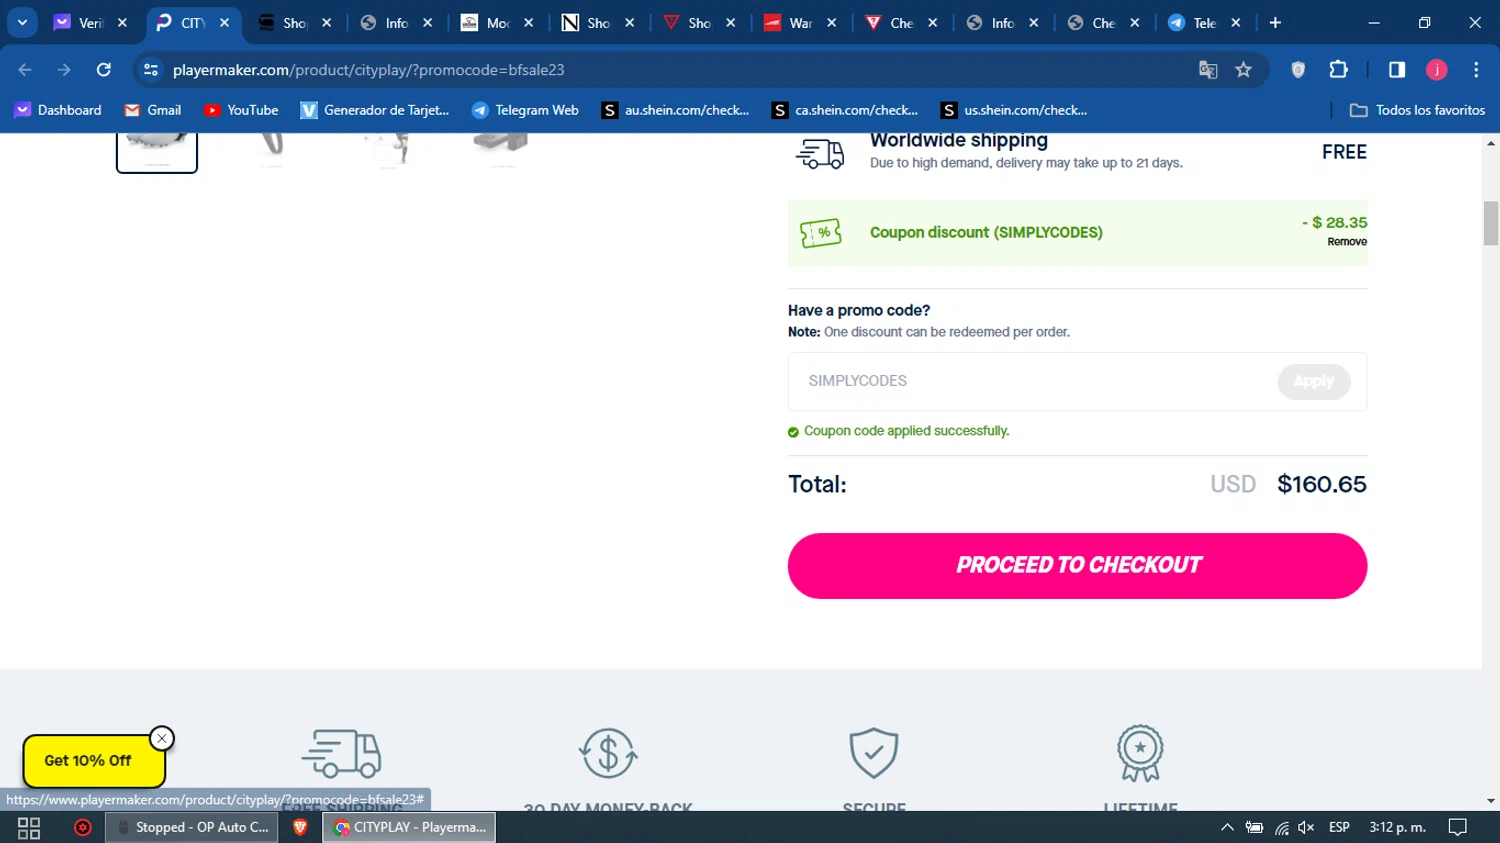Screen dimensions: 1500x843
Task: Bookmark this page with the star
Action: (1243, 69)
